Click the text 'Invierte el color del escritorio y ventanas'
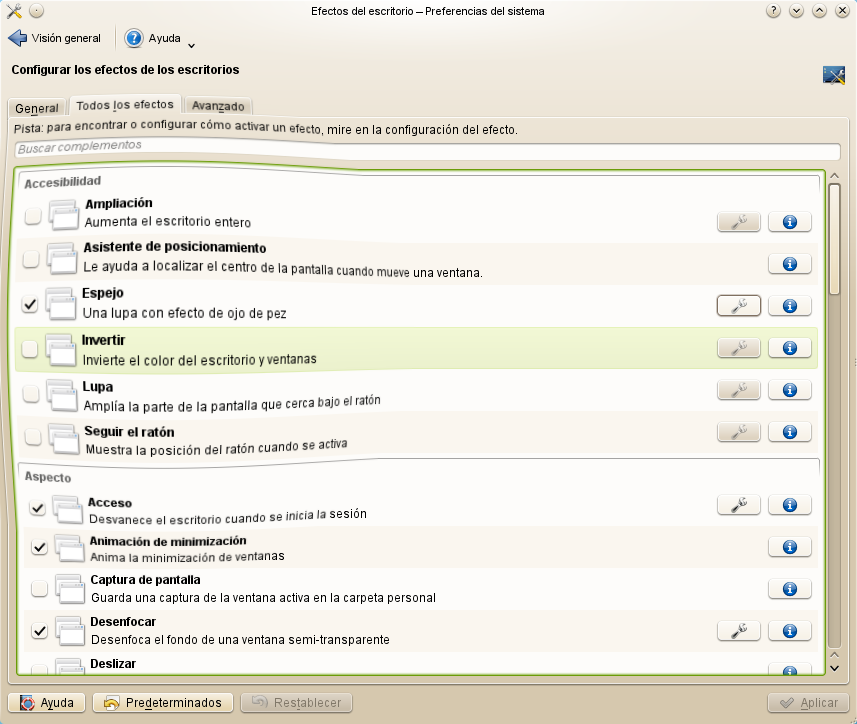Screen dimensions: 857x724 coord(199,360)
